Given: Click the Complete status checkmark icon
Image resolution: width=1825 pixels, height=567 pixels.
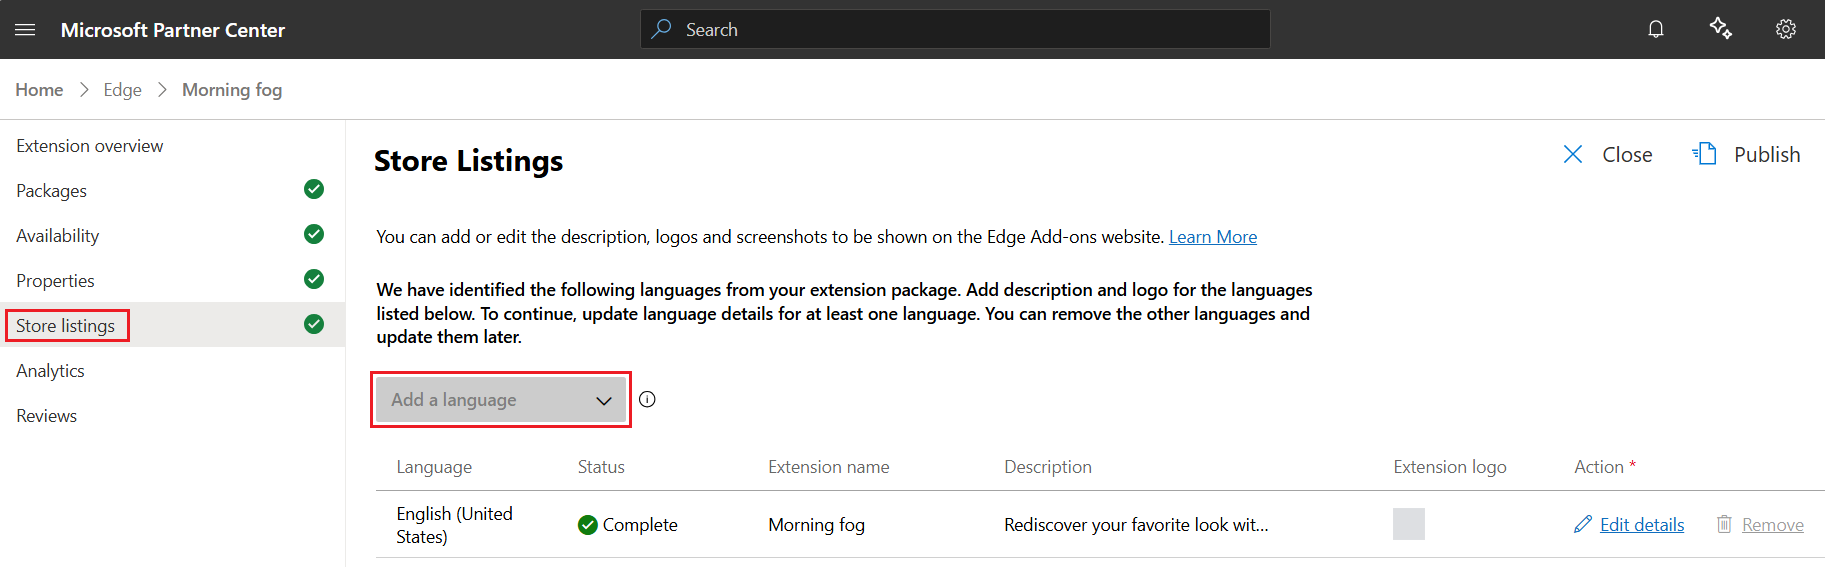Looking at the screenshot, I should click(x=588, y=525).
